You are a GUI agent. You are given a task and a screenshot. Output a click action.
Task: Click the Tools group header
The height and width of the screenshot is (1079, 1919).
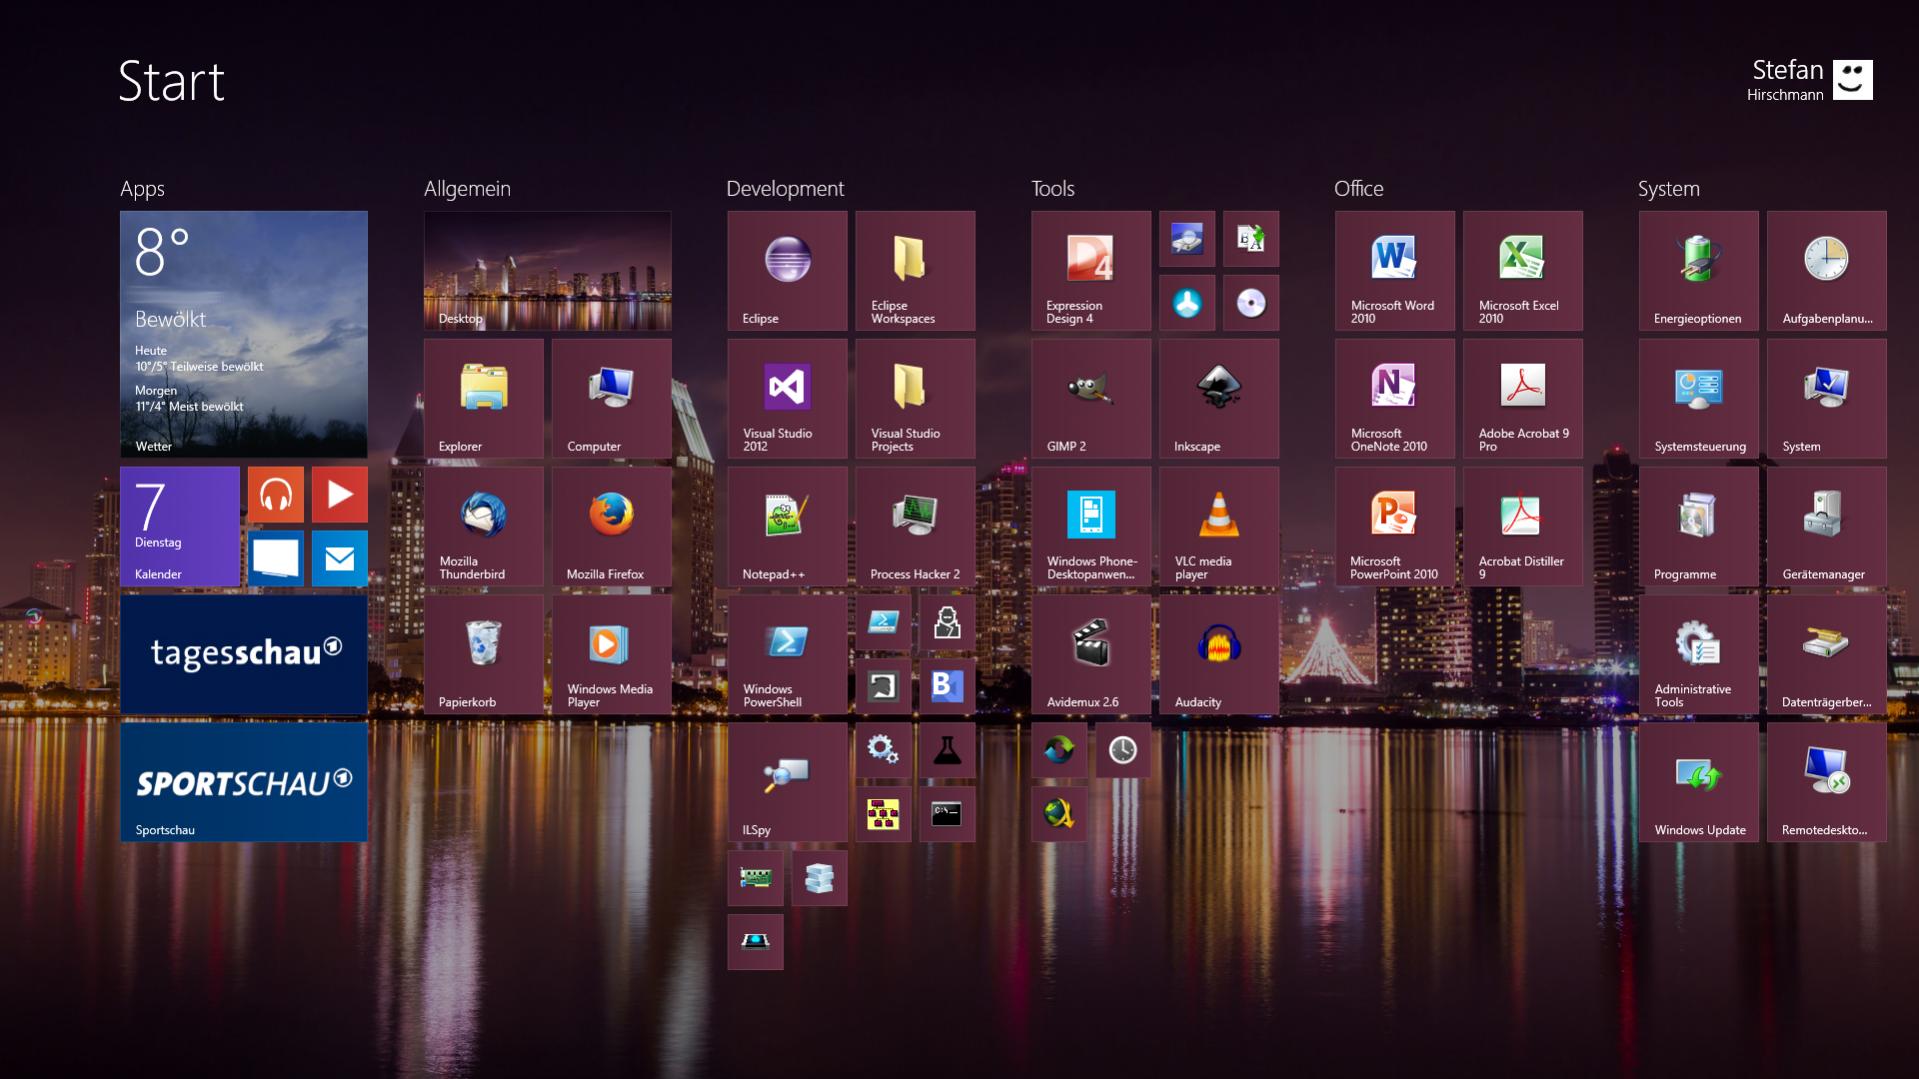click(x=1053, y=189)
